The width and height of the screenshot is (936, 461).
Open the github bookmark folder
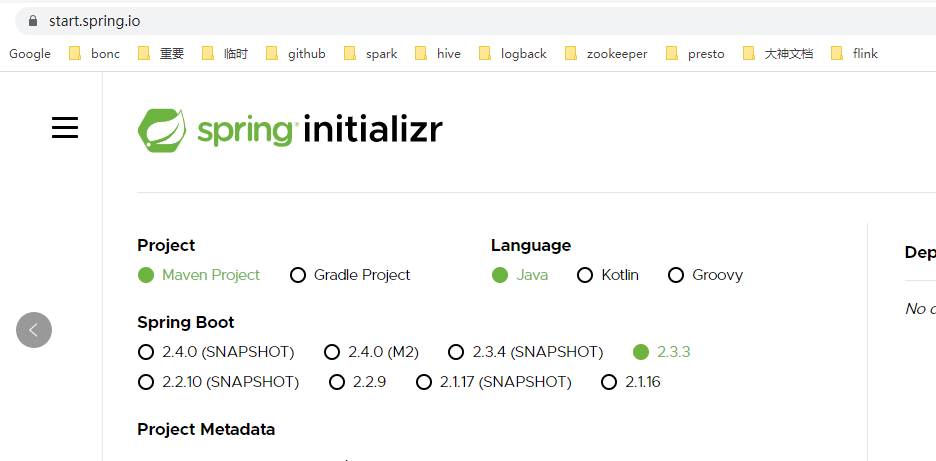click(295, 54)
